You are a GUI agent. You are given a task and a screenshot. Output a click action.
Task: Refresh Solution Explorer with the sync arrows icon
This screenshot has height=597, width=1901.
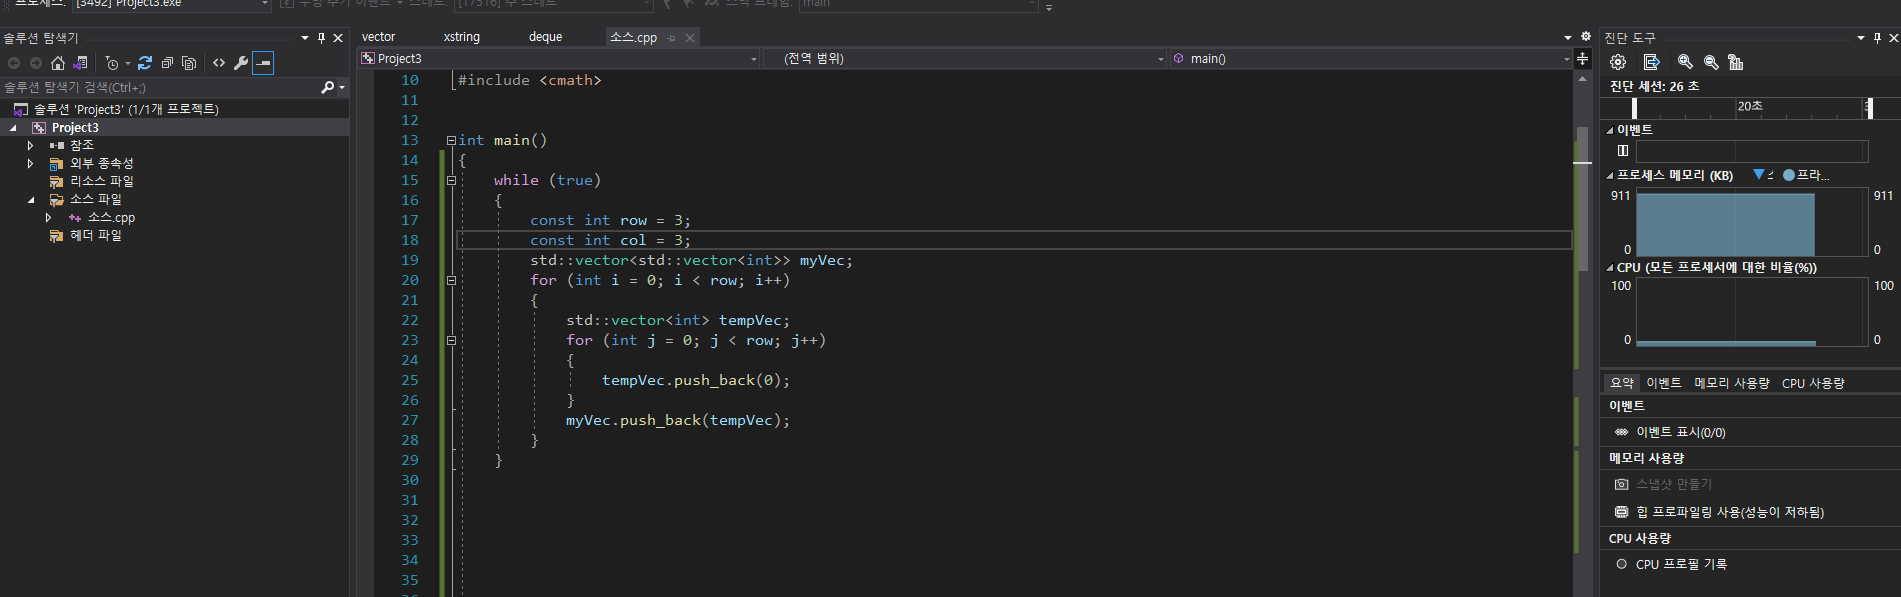click(x=145, y=63)
